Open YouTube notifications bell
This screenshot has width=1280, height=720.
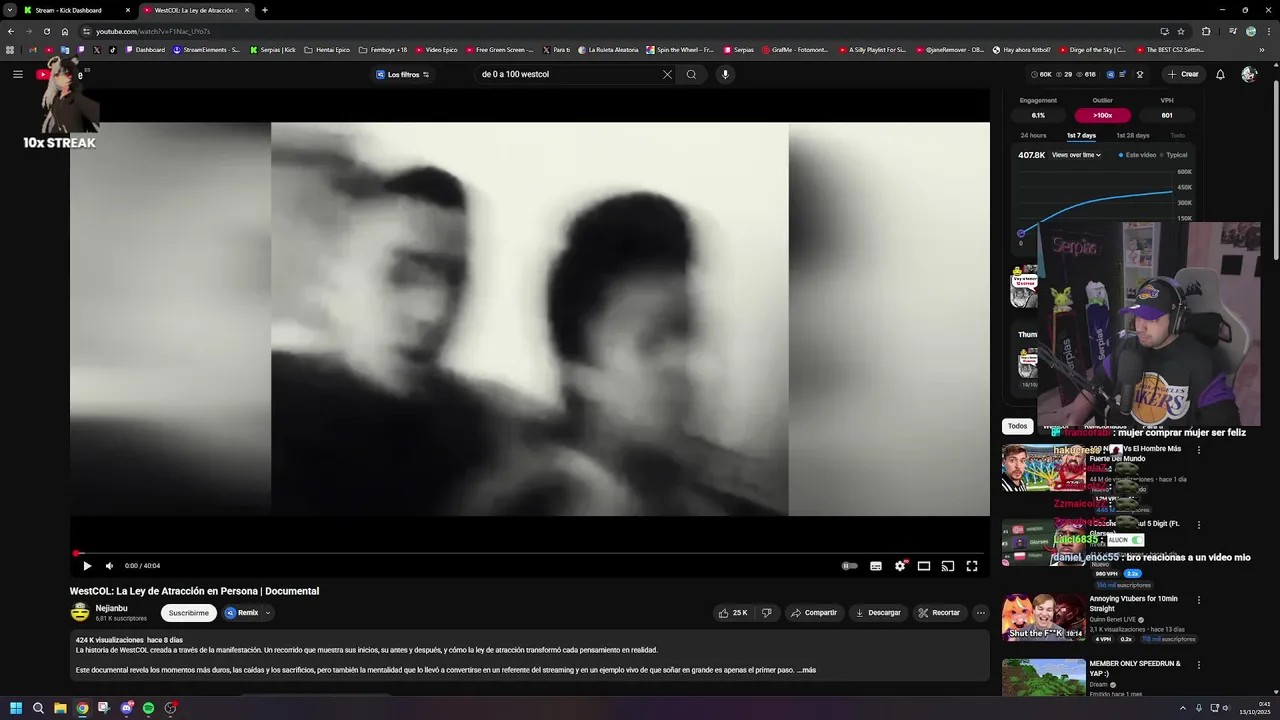[x=1220, y=74]
